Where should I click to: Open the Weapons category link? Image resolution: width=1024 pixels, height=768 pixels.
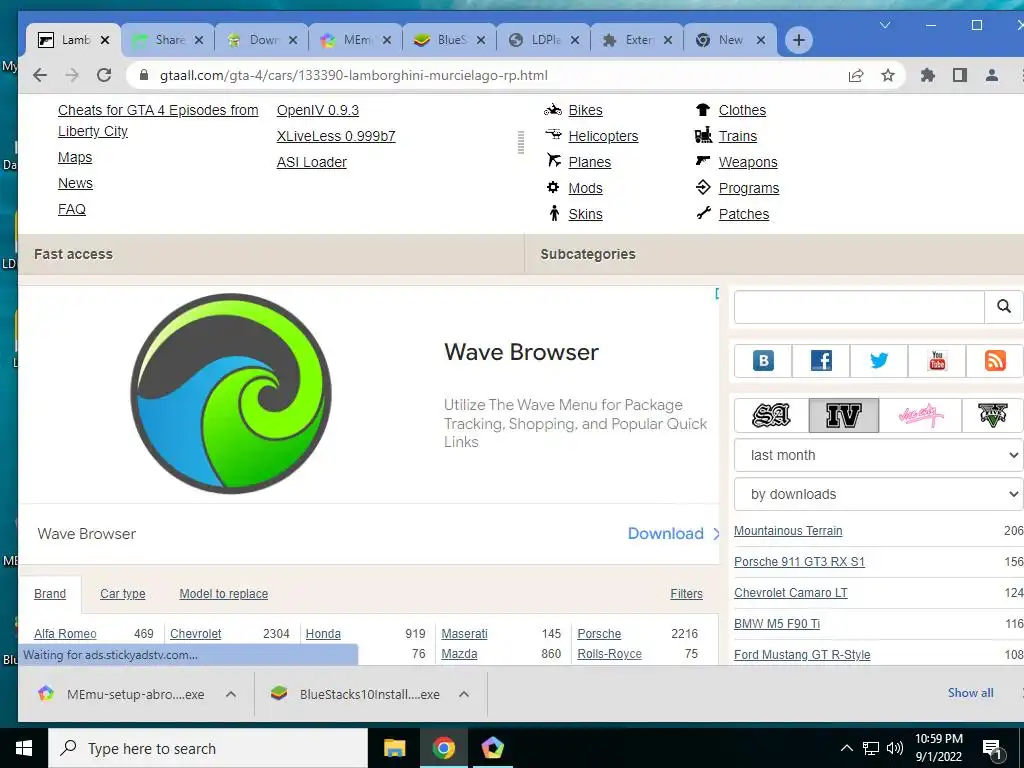[x=748, y=163]
